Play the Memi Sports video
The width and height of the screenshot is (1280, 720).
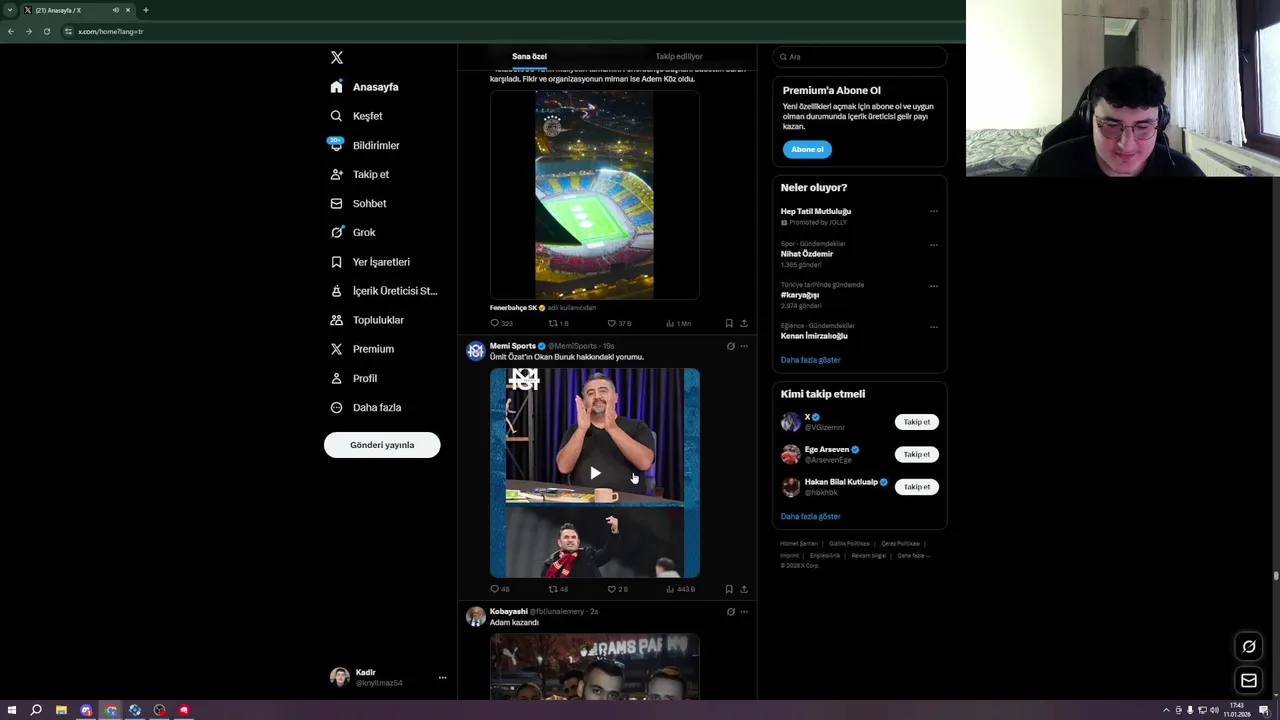595,473
